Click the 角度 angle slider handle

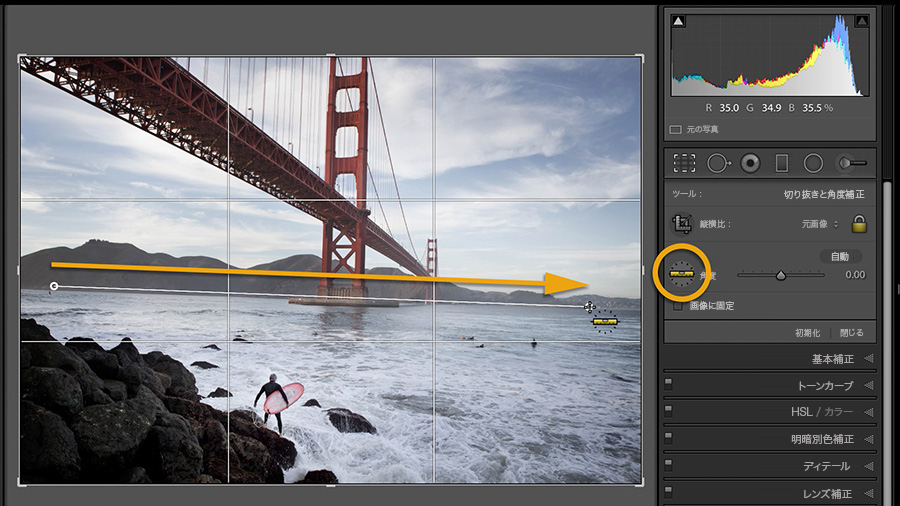coord(781,276)
